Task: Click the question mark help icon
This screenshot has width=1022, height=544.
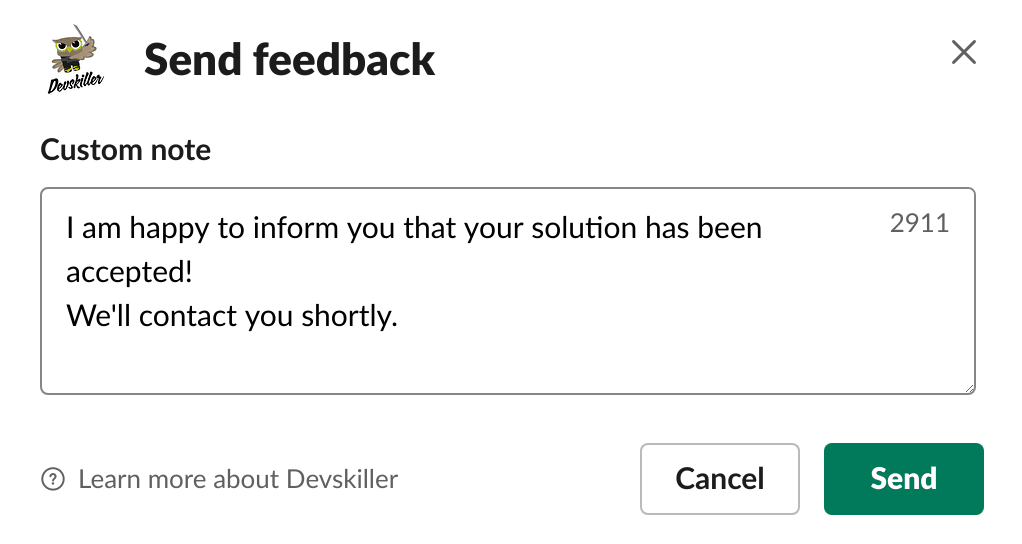Action: (x=52, y=479)
